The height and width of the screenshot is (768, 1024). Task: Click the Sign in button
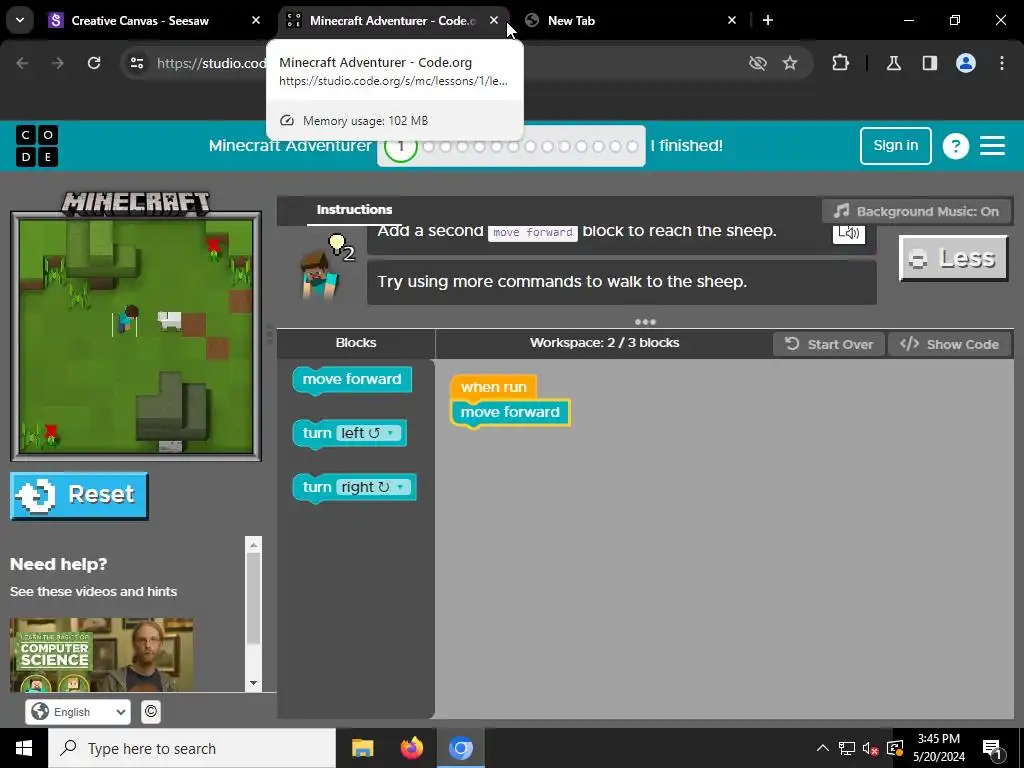coord(895,146)
